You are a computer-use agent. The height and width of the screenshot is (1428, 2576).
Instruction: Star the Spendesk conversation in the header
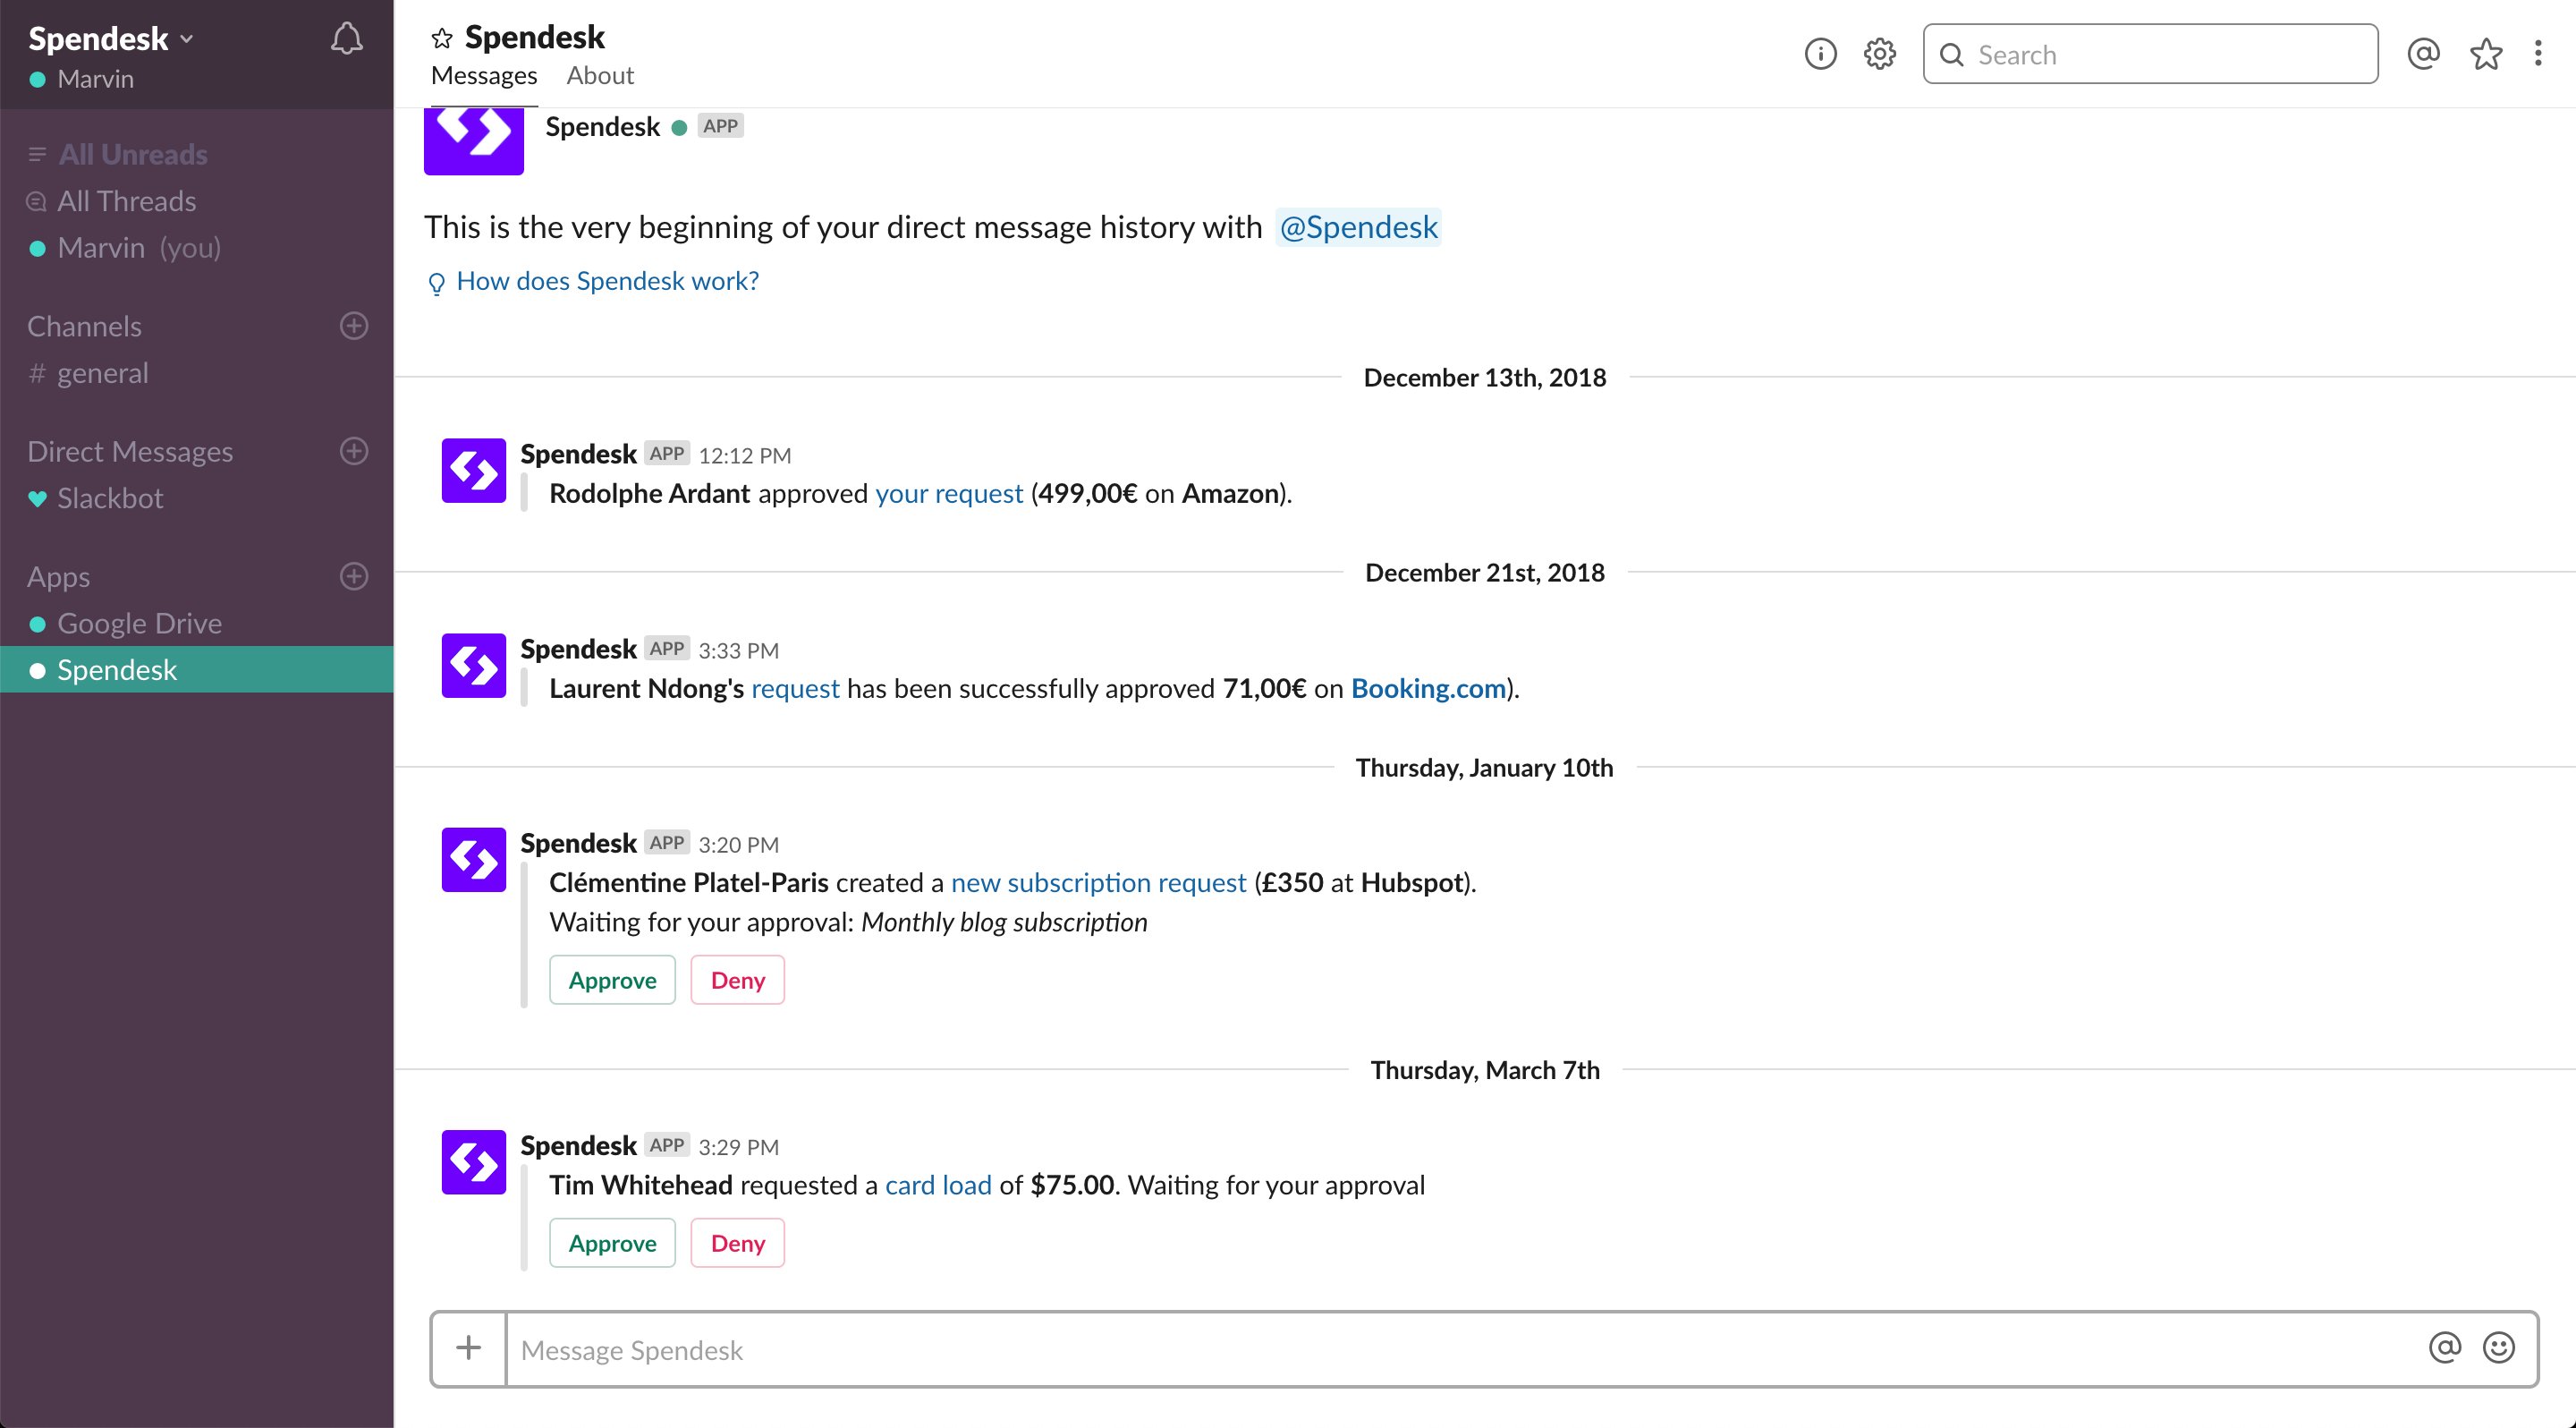pyautogui.click(x=441, y=38)
